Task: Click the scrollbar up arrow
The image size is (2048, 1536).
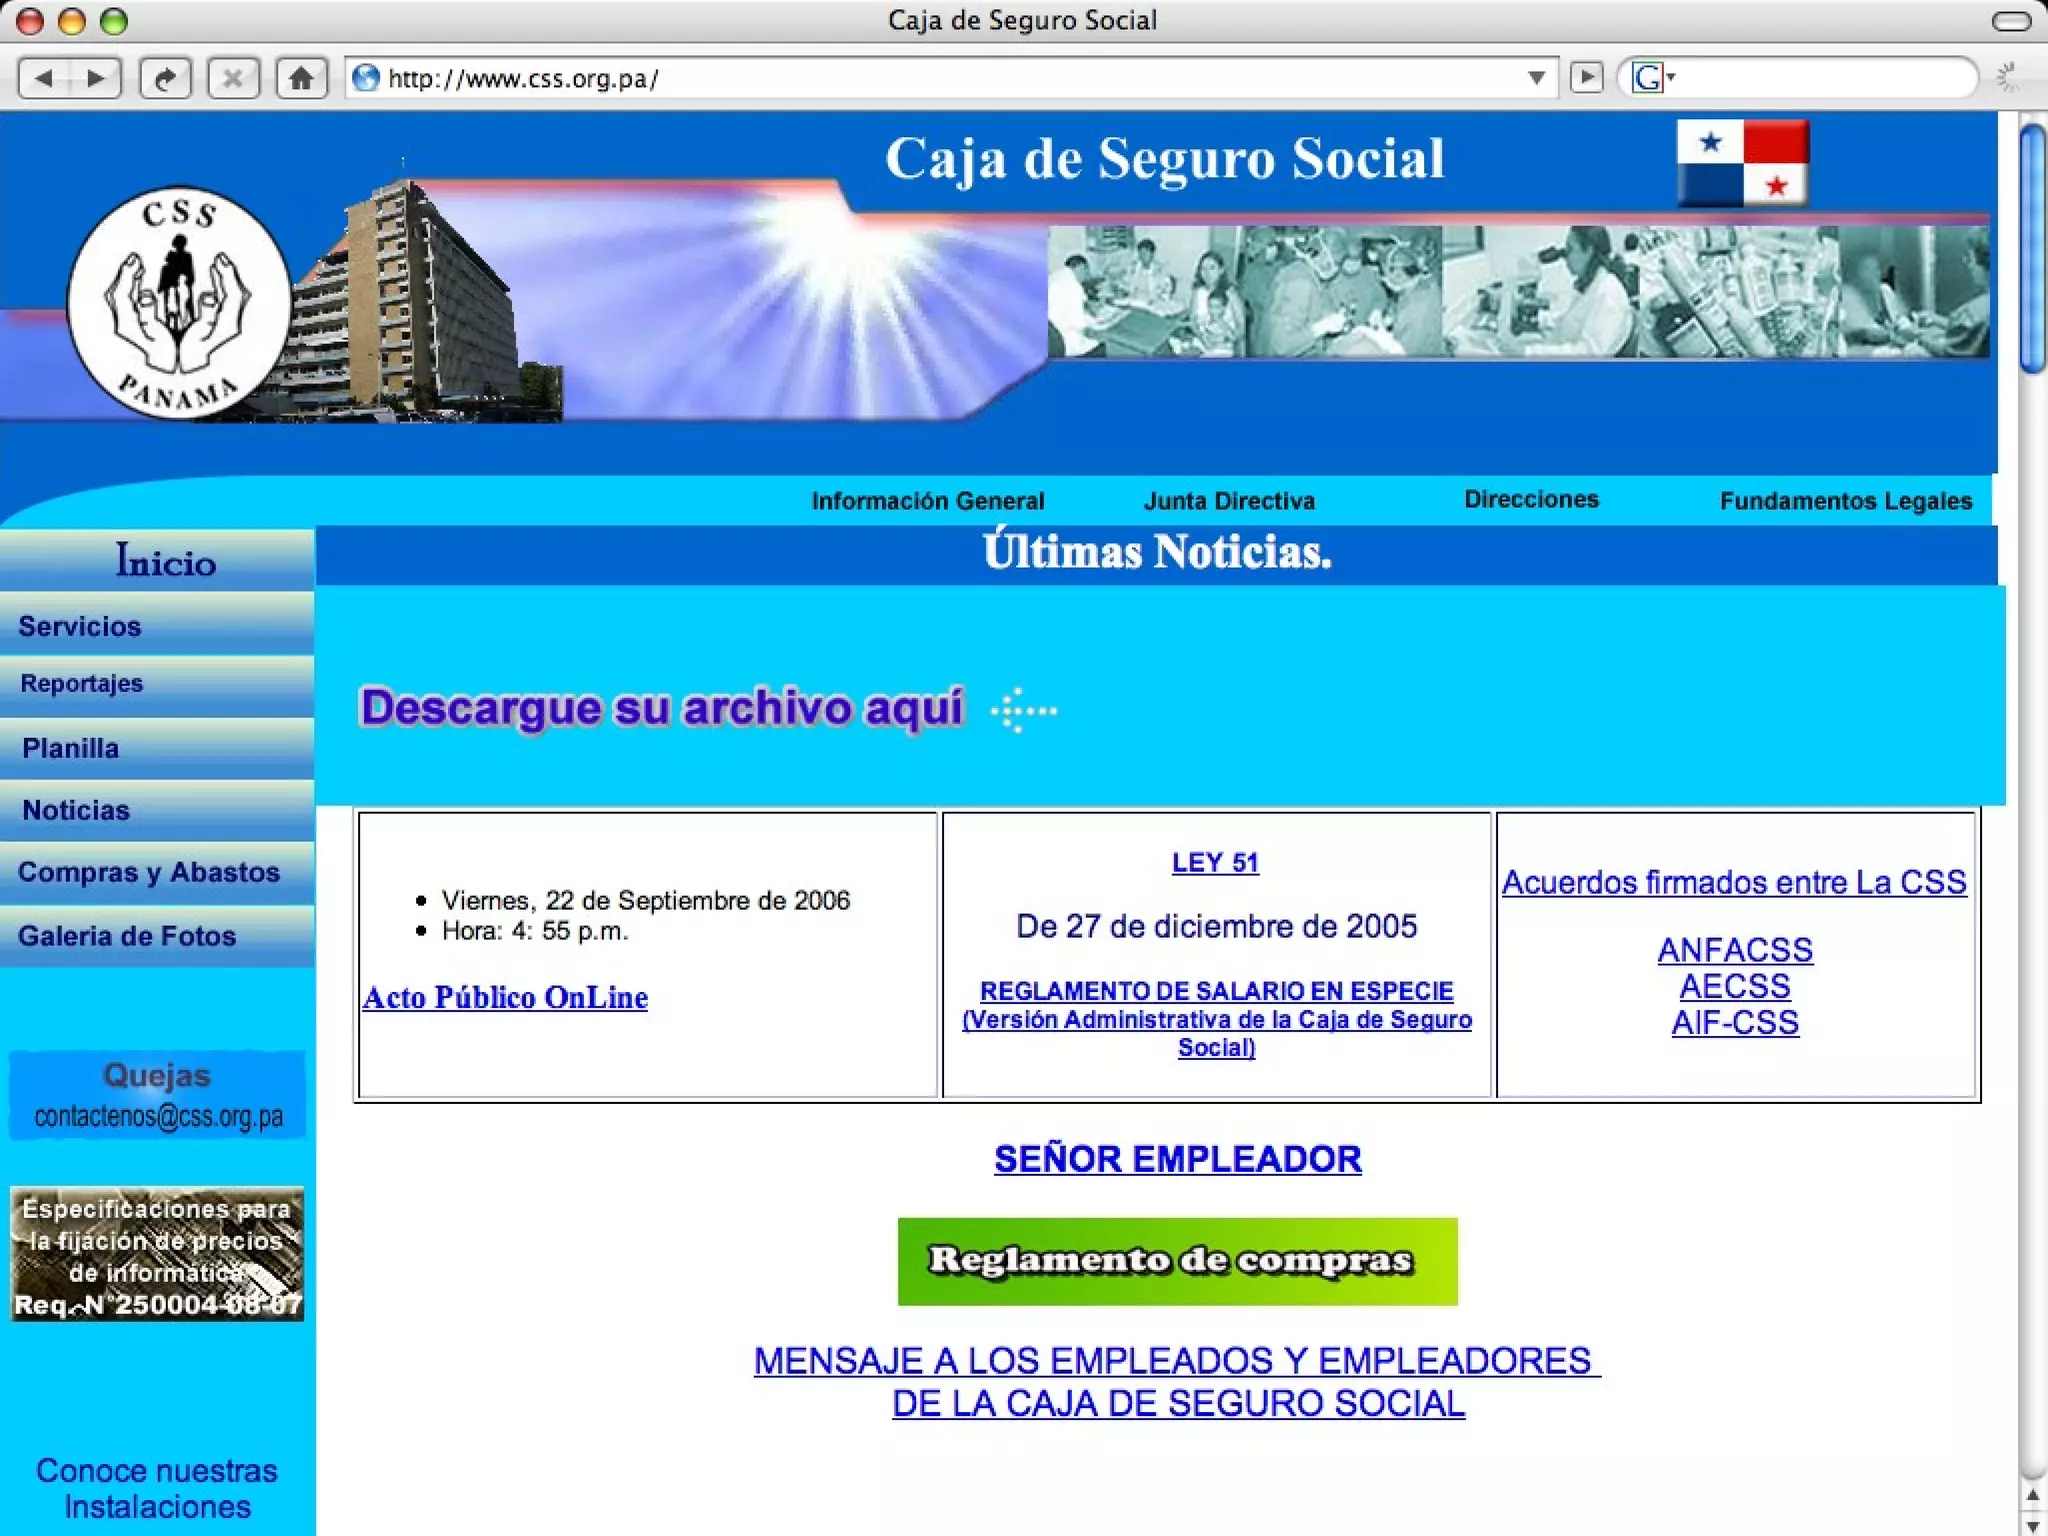Action: tap(2032, 1496)
